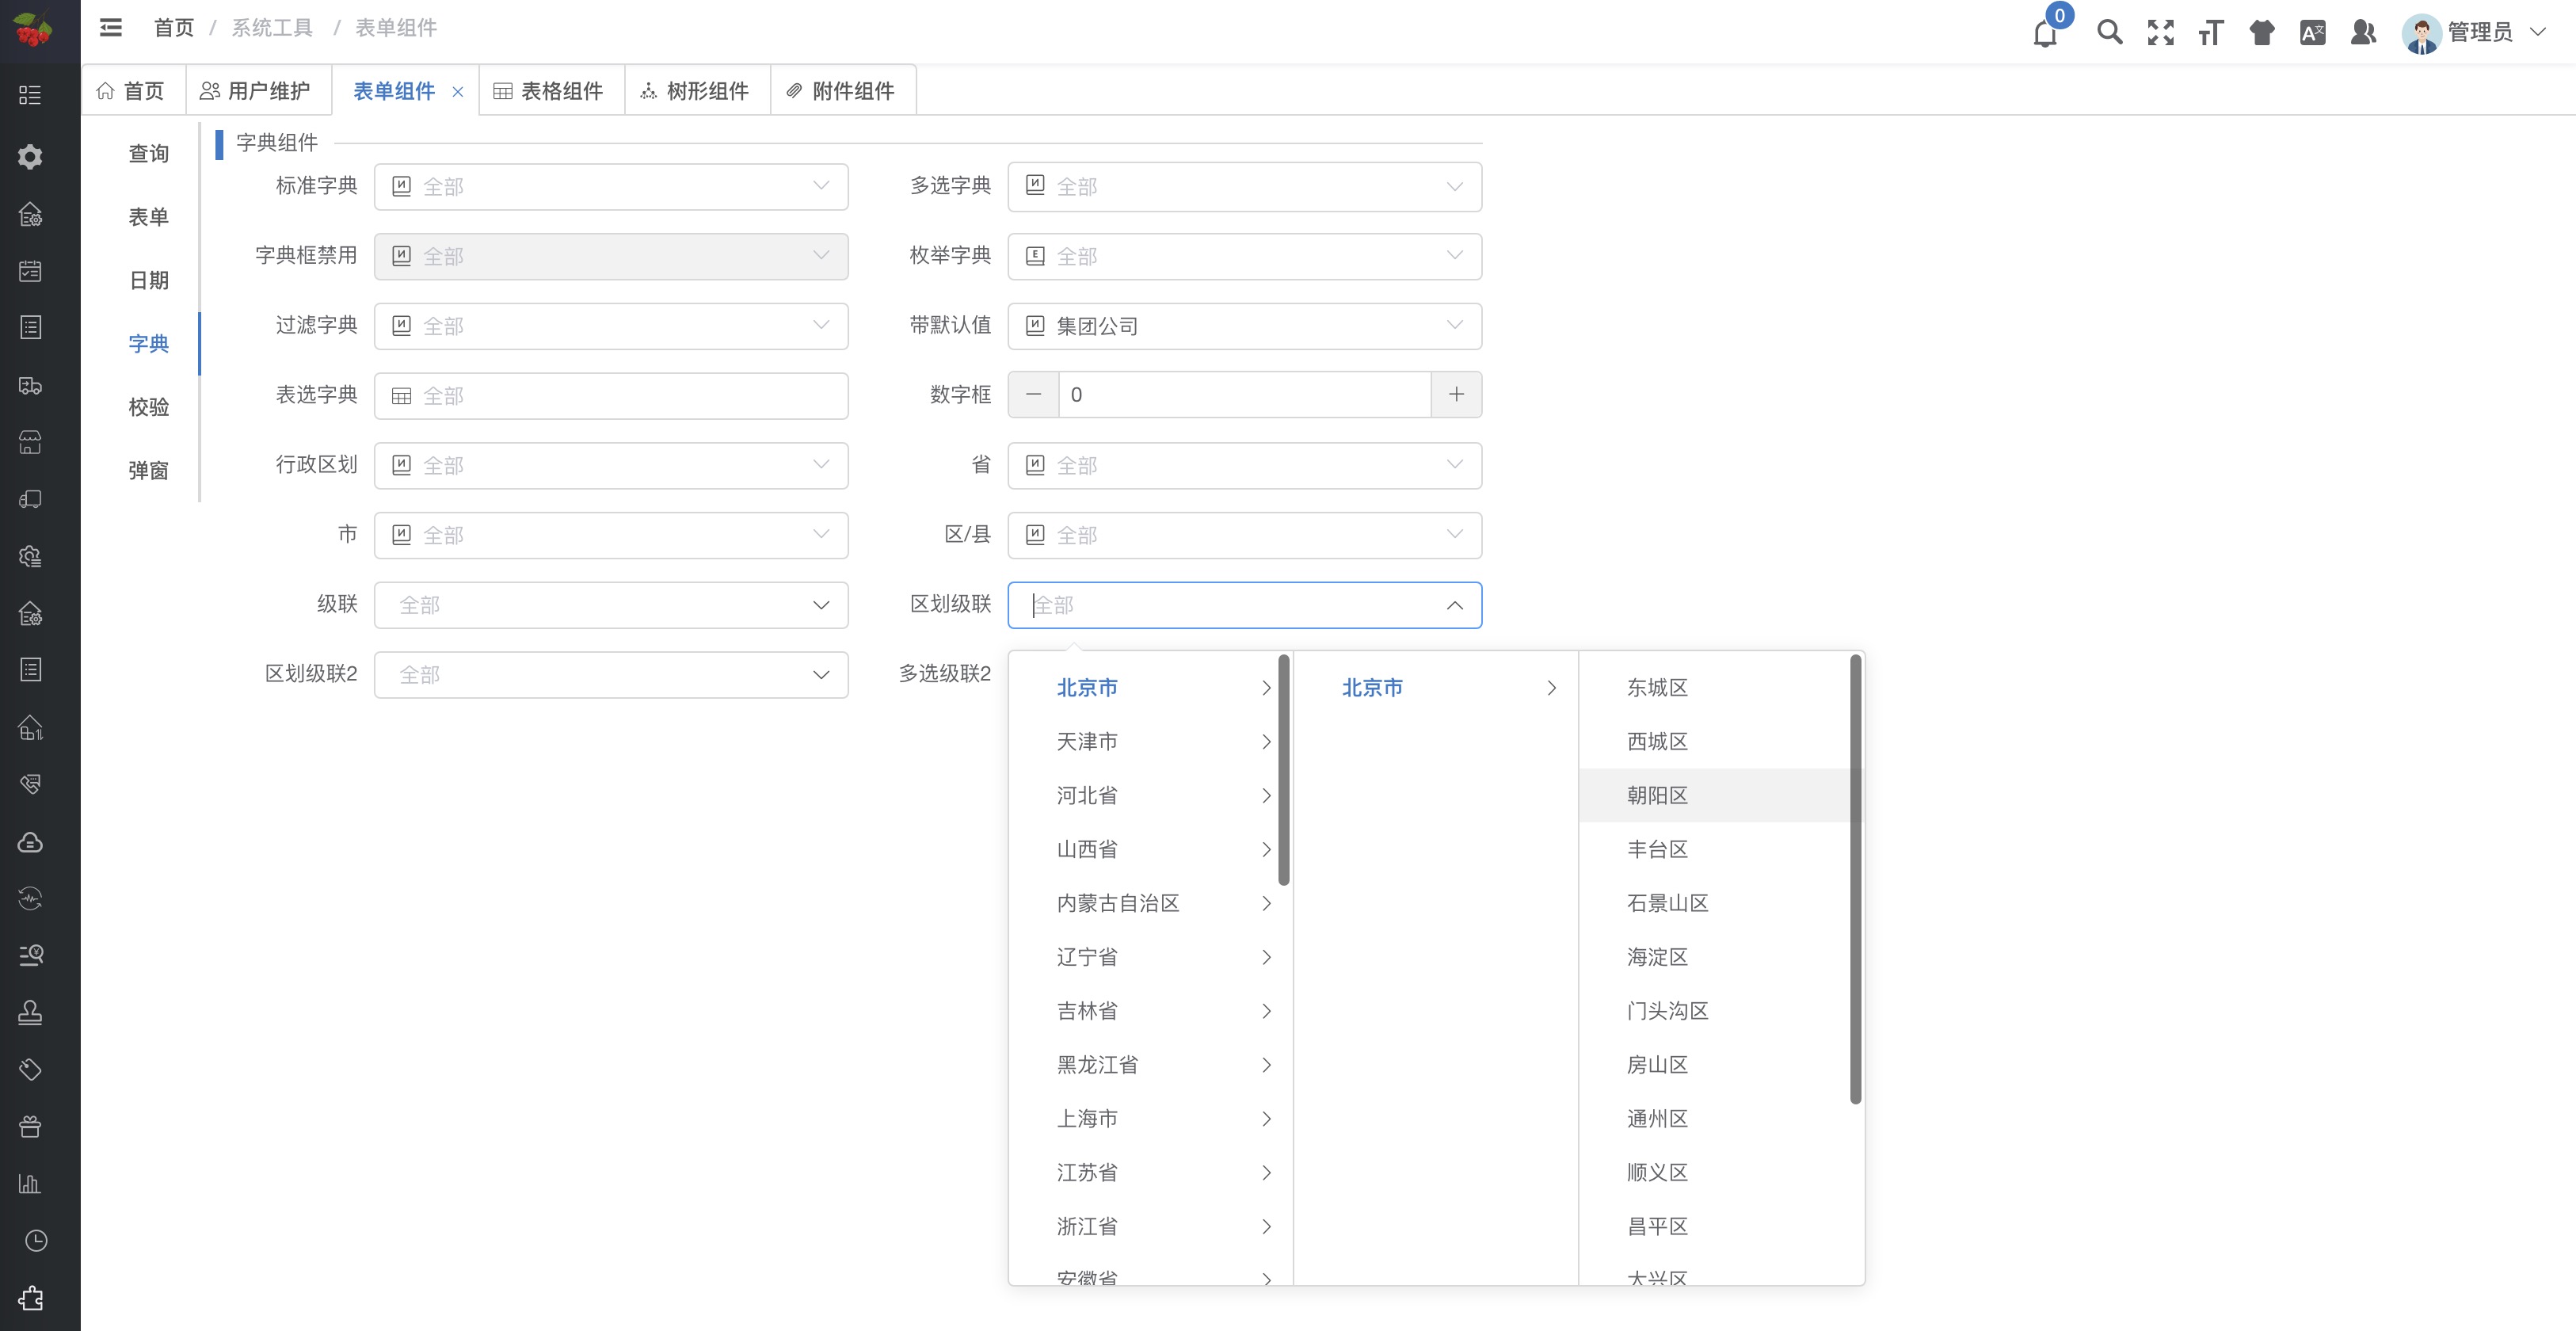Select 海淀区 in the district list

point(1720,958)
